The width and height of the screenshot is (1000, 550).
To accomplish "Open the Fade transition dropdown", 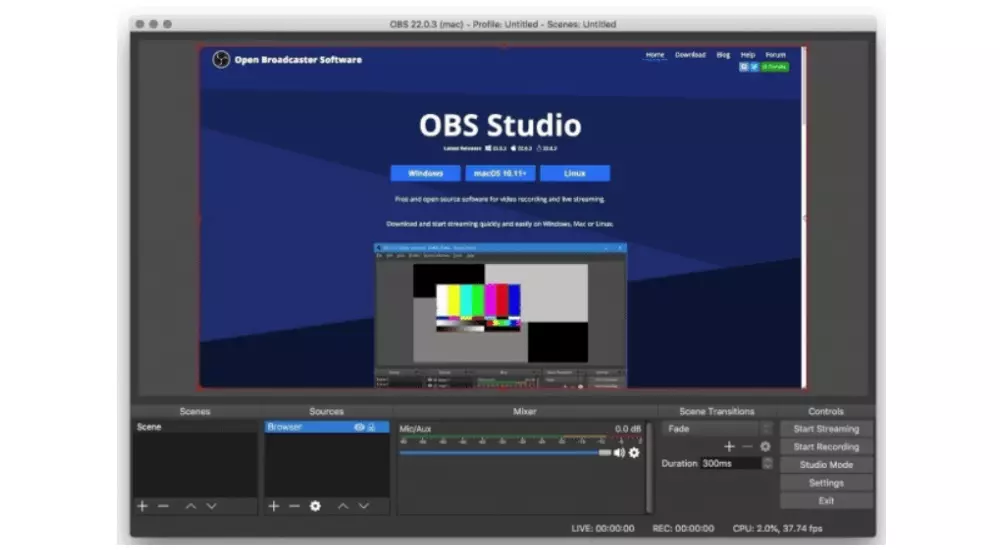I will click(717, 429).
